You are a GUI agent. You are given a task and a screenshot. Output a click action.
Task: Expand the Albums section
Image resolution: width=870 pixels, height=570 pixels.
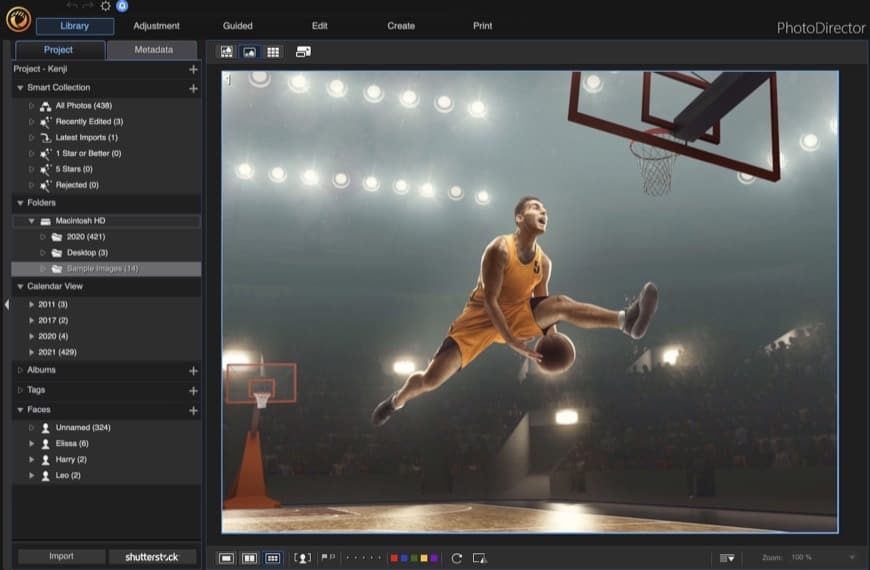[x=20, y=370]
